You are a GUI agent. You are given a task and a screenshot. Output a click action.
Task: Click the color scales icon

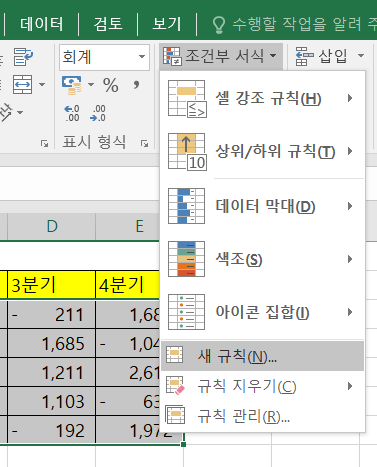186,259
